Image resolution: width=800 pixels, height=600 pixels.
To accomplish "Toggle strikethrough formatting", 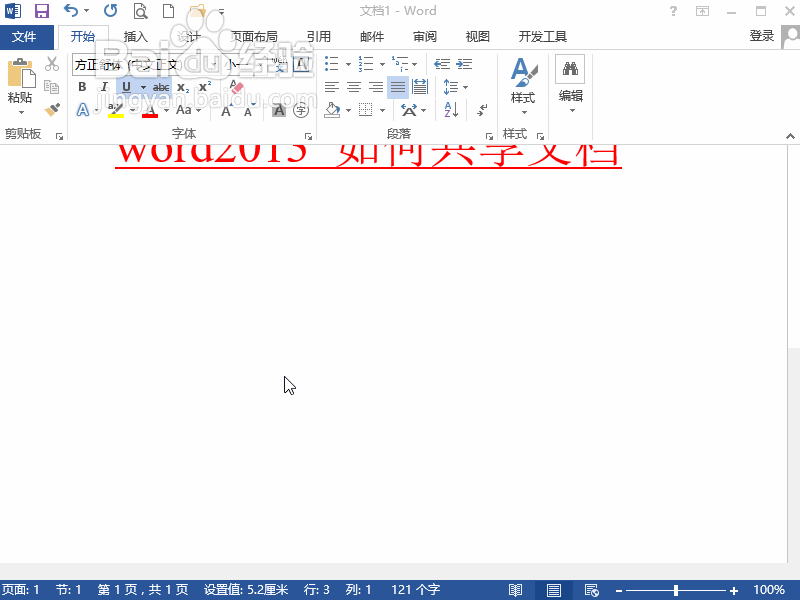I will coord(161,87).
